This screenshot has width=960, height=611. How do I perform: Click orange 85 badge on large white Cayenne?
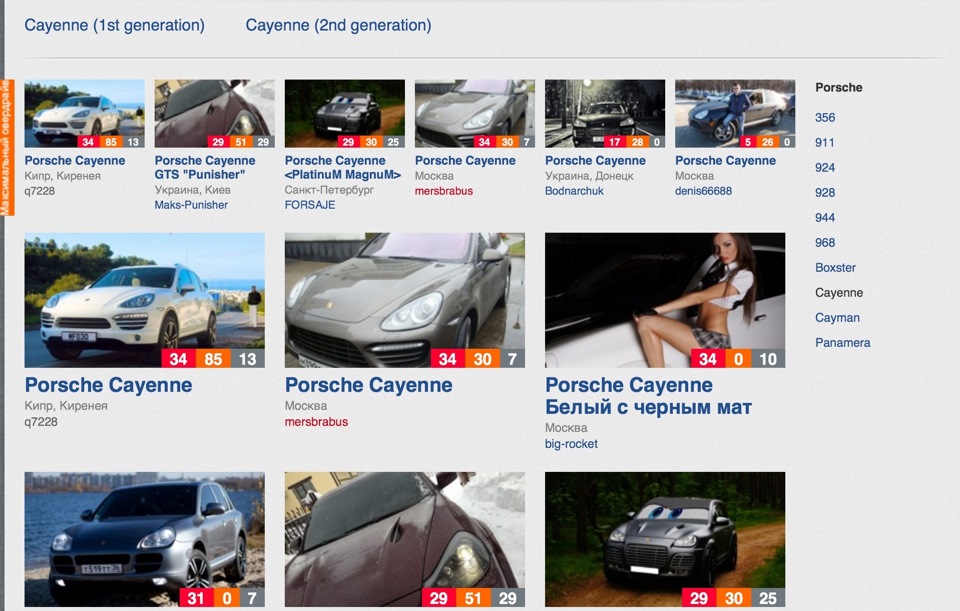coord(213,359)
